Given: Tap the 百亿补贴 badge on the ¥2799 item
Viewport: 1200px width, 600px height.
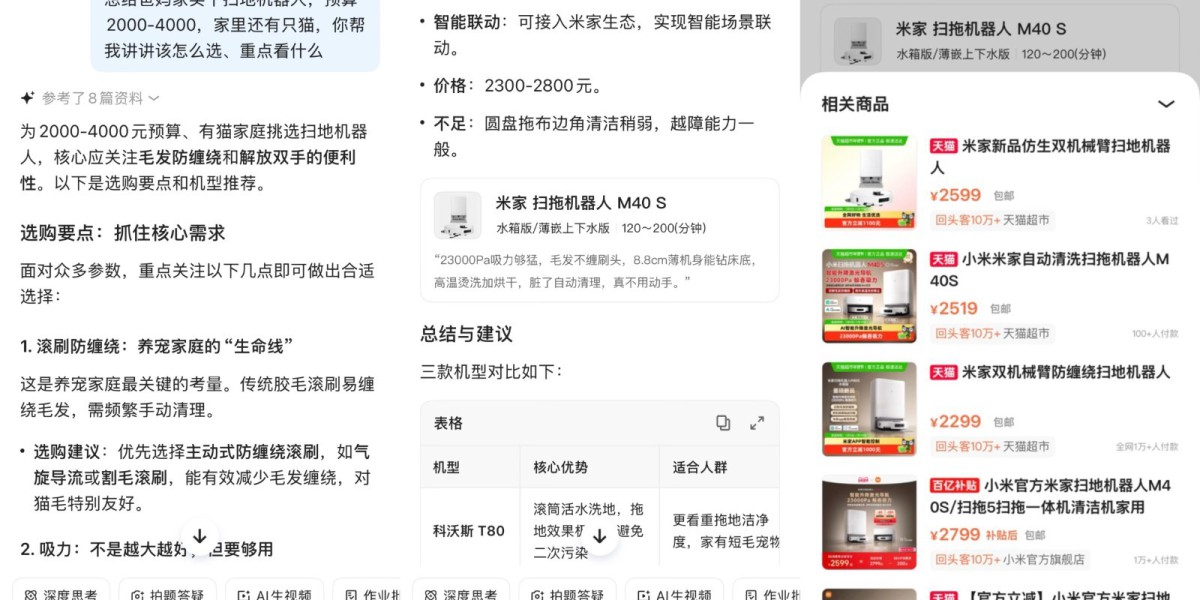Looking at the screenshot, I should (954, 485).
